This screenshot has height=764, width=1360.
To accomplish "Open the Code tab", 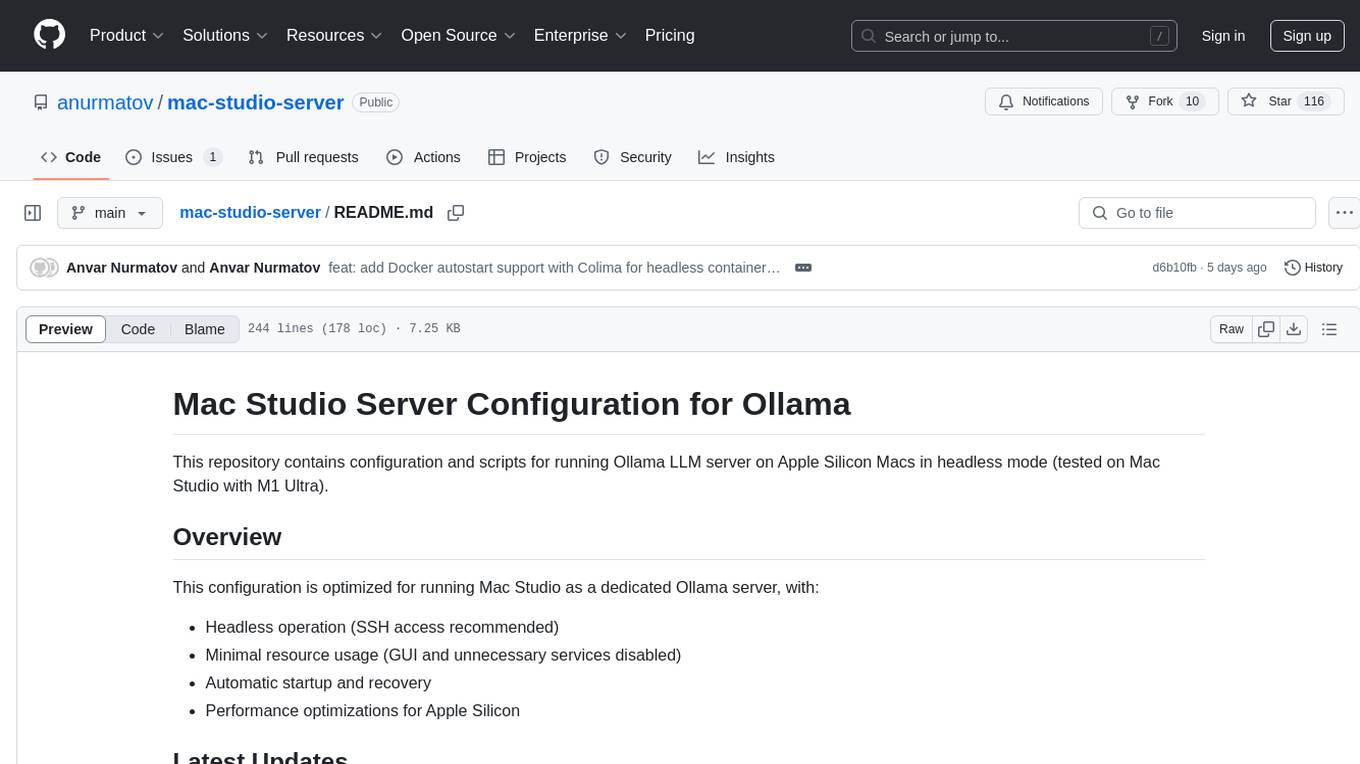I will (x=71, y=157).
